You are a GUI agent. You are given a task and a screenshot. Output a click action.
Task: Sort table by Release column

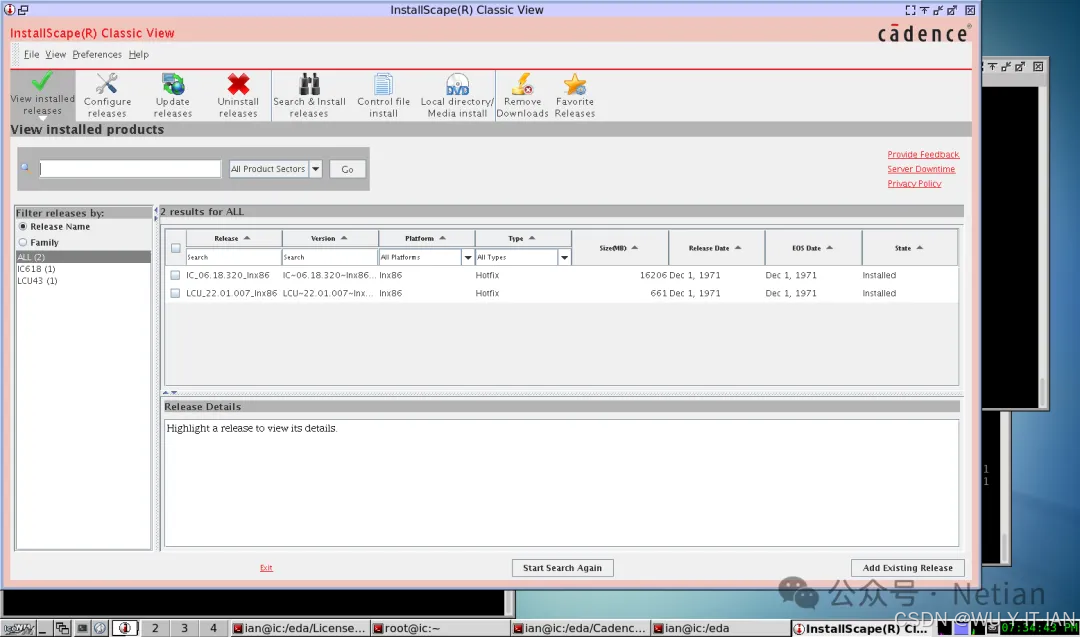click(x=233, y=238)
